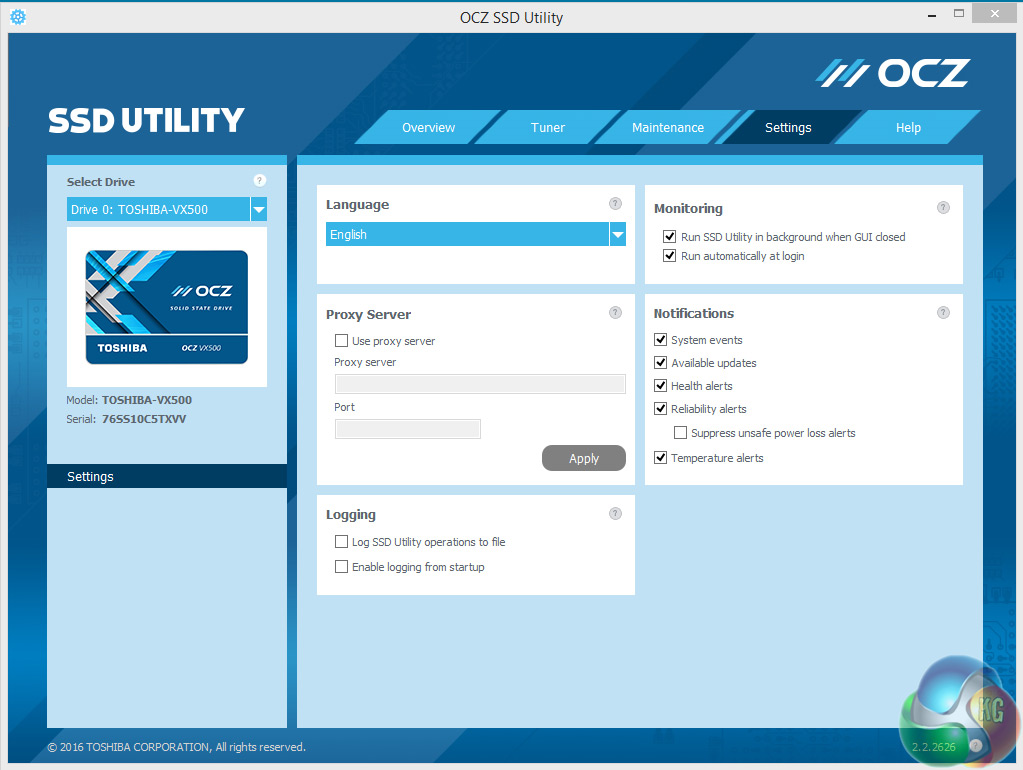Click the Apply button for proxy

[x=584, y=458]
